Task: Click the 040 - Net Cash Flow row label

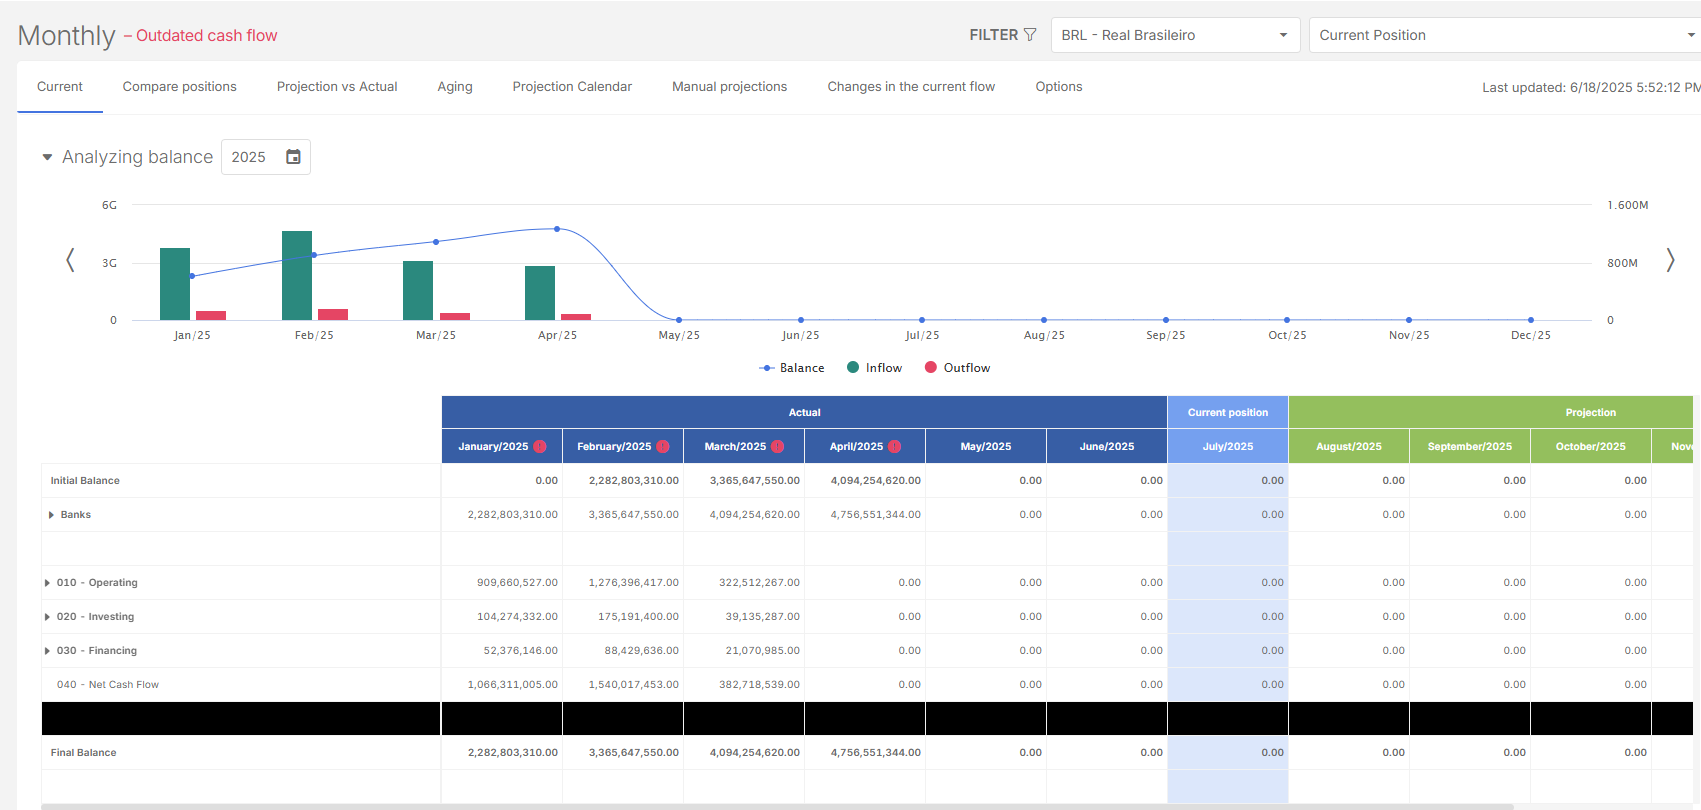Action: click(x=108, y=685)
